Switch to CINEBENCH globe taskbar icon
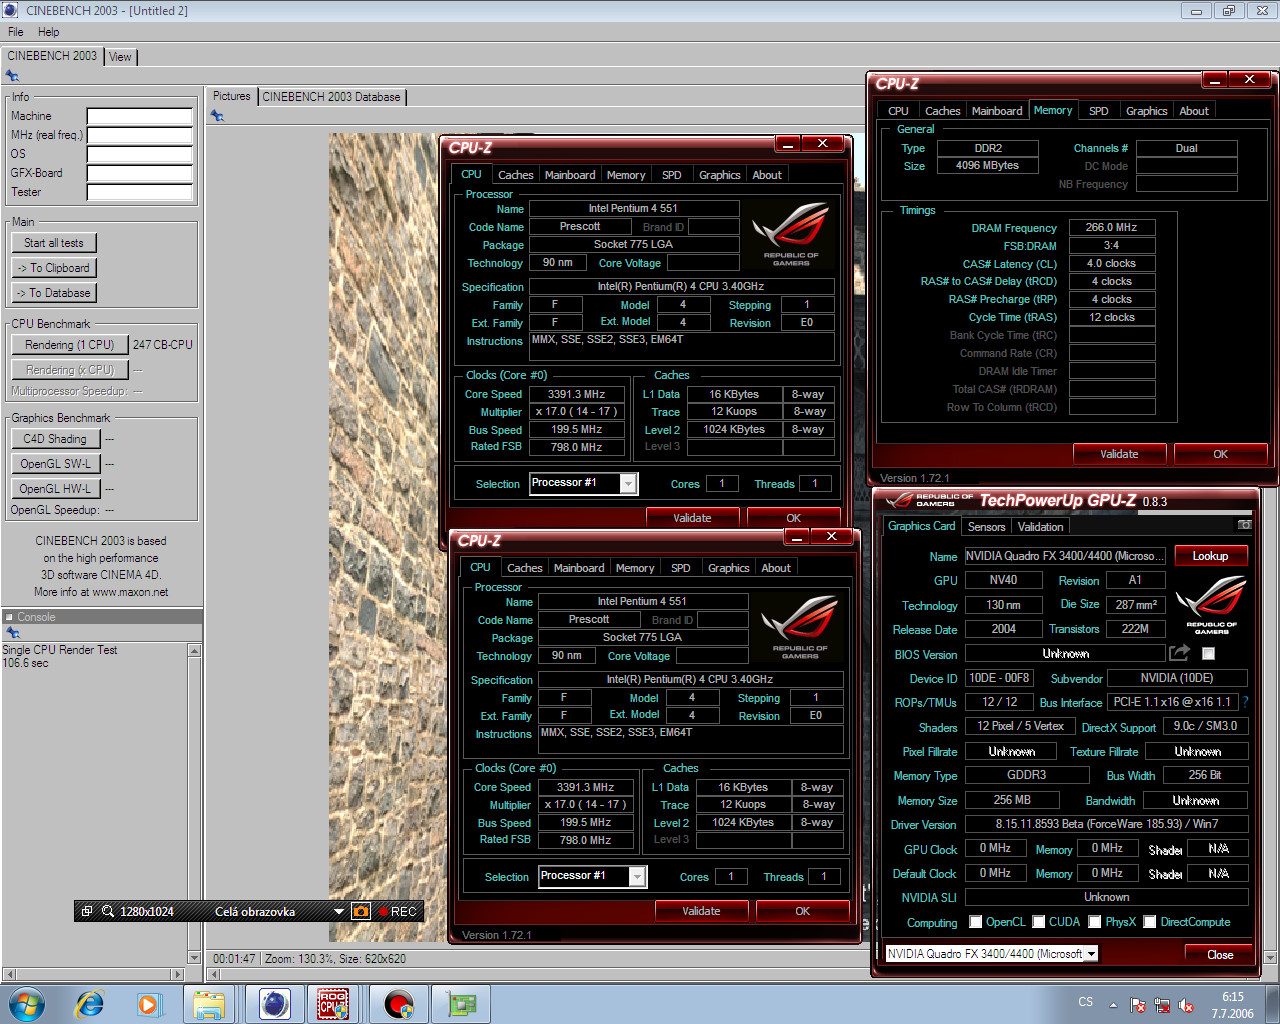Screen dimensions: 1280x1024 [x=274, y=1004]
